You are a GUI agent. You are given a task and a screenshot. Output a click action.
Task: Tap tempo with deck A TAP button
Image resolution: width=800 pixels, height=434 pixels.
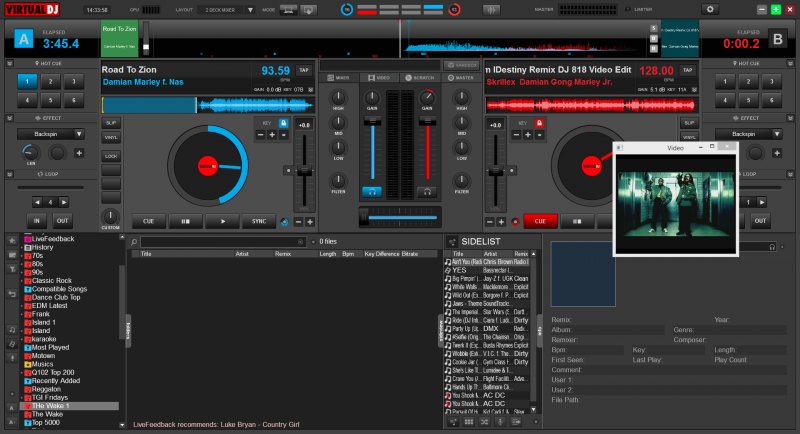point(304,70)
